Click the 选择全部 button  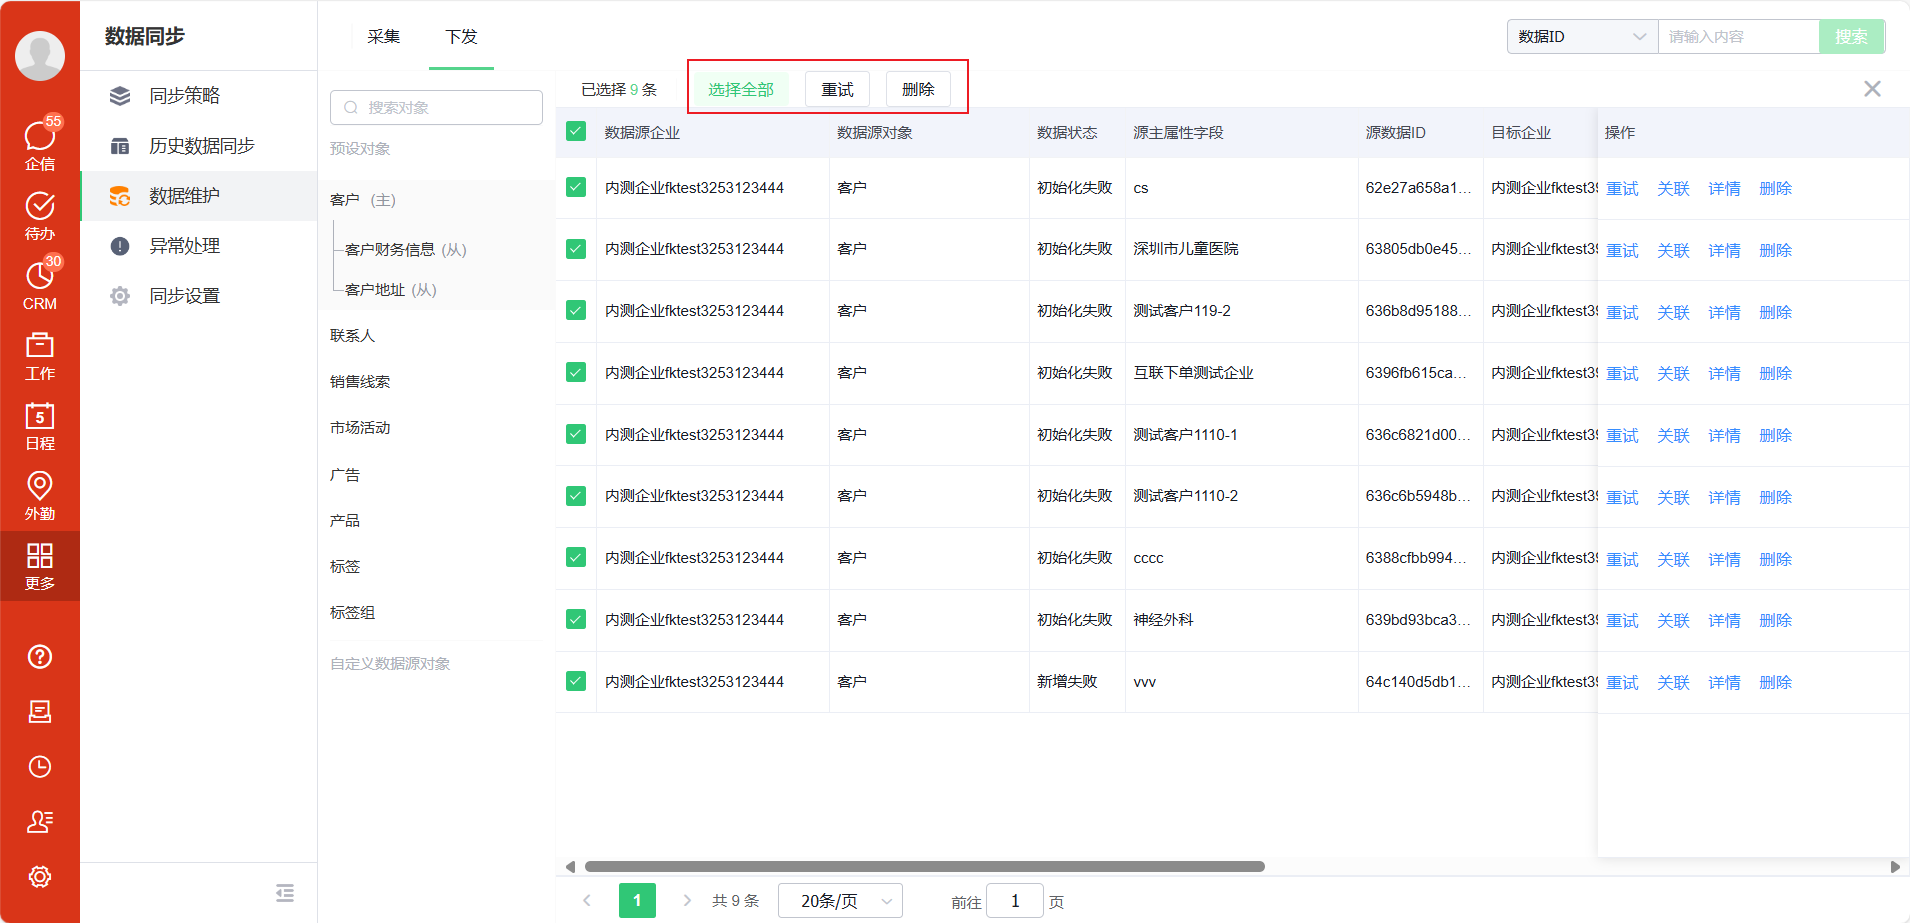click(x=741, y=88)
